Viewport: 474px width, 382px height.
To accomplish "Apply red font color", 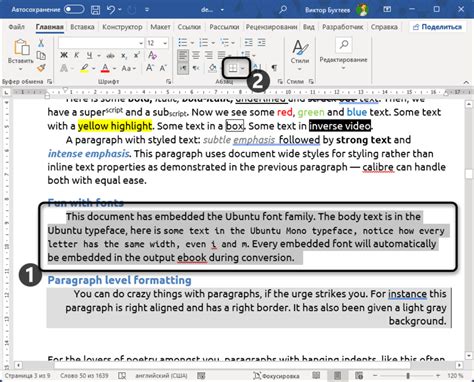I will click(x=105, y=68).
